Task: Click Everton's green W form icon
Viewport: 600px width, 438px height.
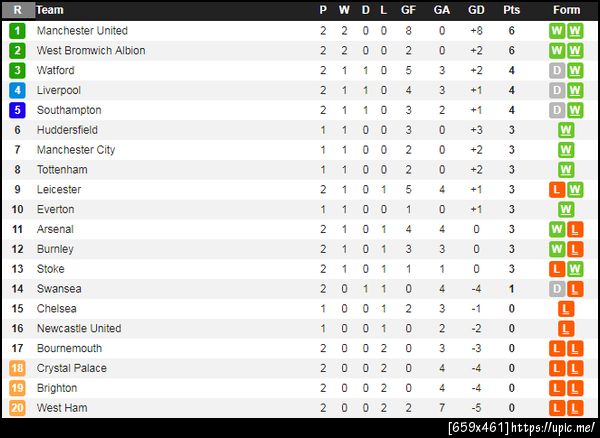Action: 566,209
